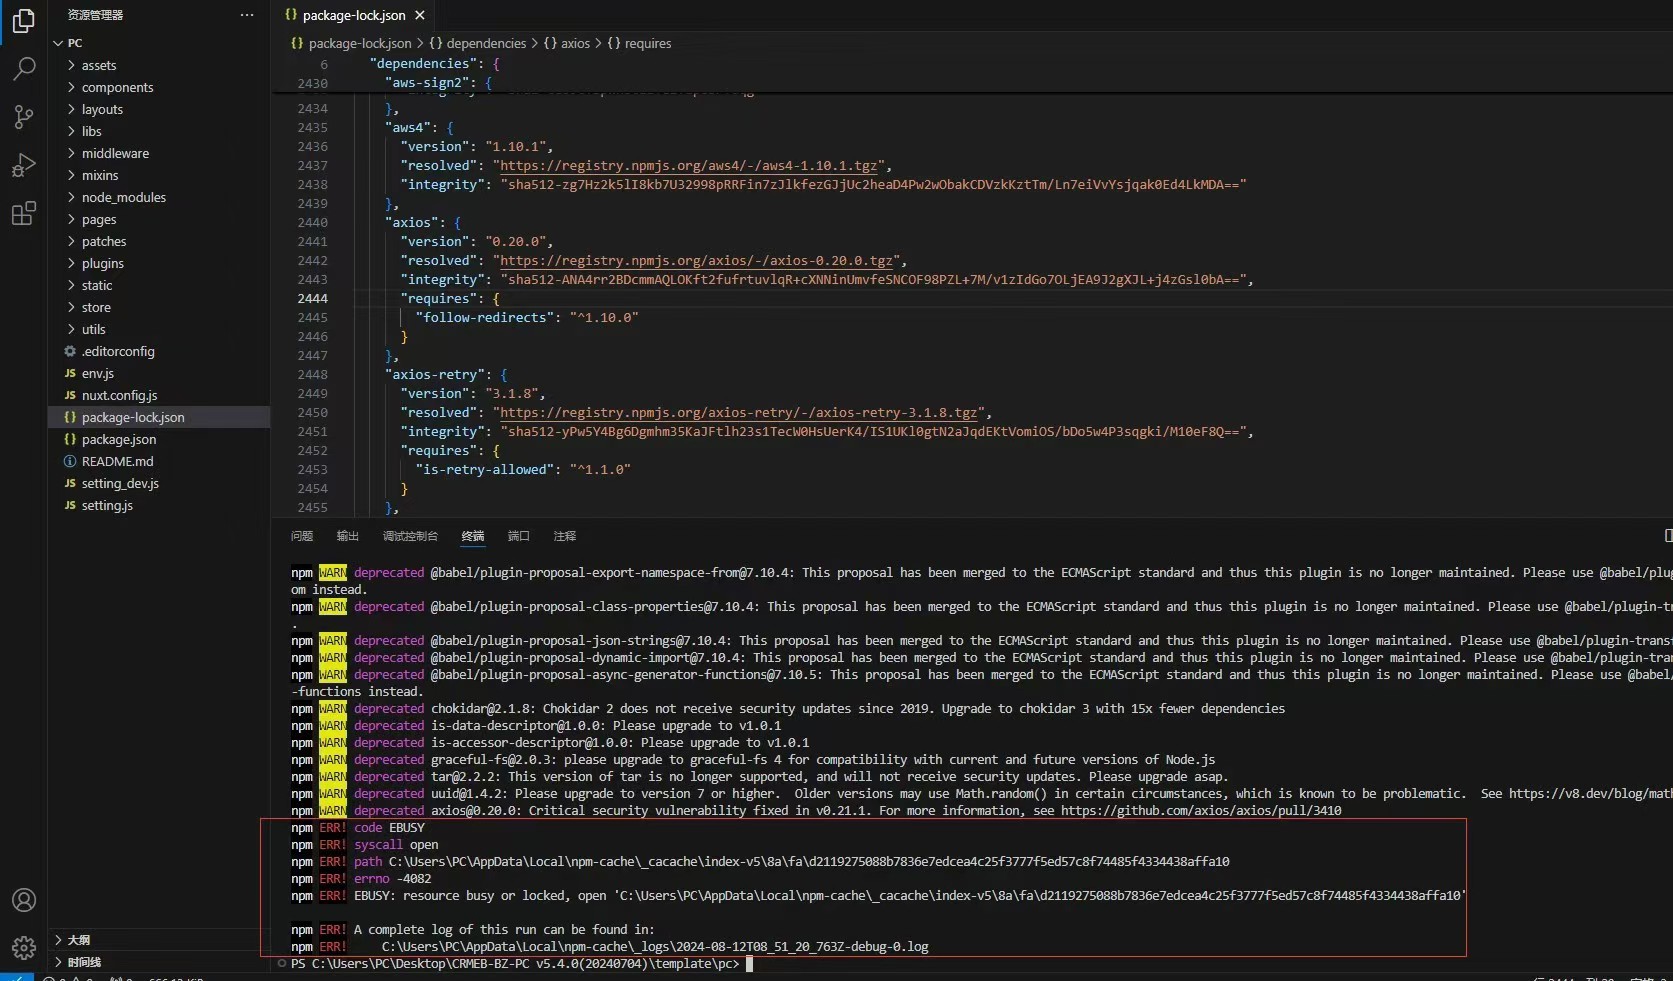The image size is (1673, 981).
Task: Open the explorer more actions ellipsis
Action: (247, 15)
